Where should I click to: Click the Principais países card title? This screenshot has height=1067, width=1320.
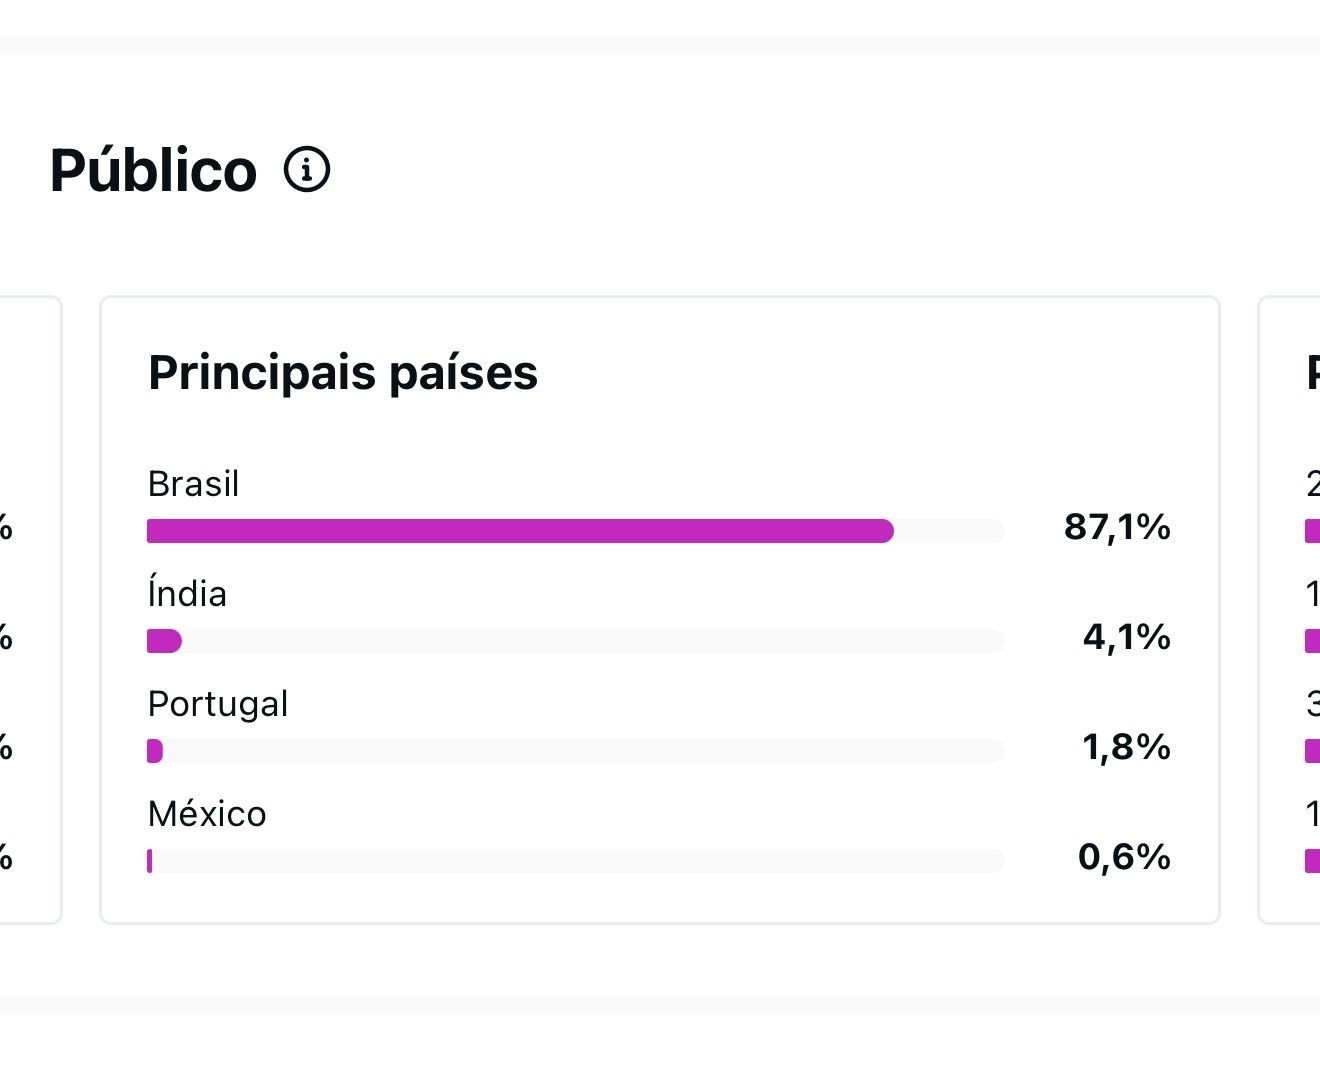(342, 372)
